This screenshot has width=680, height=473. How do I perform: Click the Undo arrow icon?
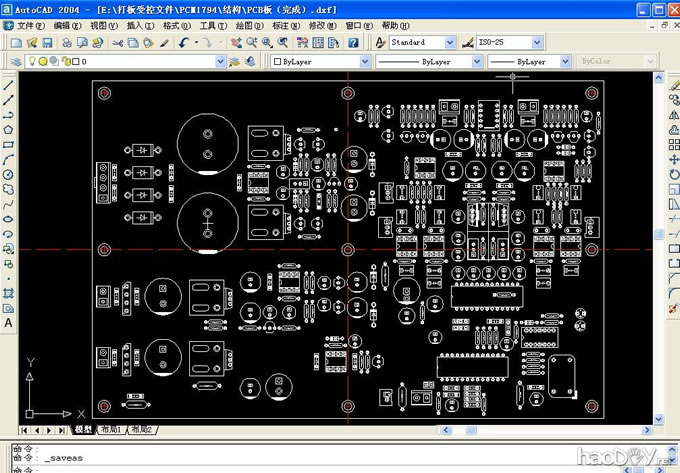tap(185, 43)
